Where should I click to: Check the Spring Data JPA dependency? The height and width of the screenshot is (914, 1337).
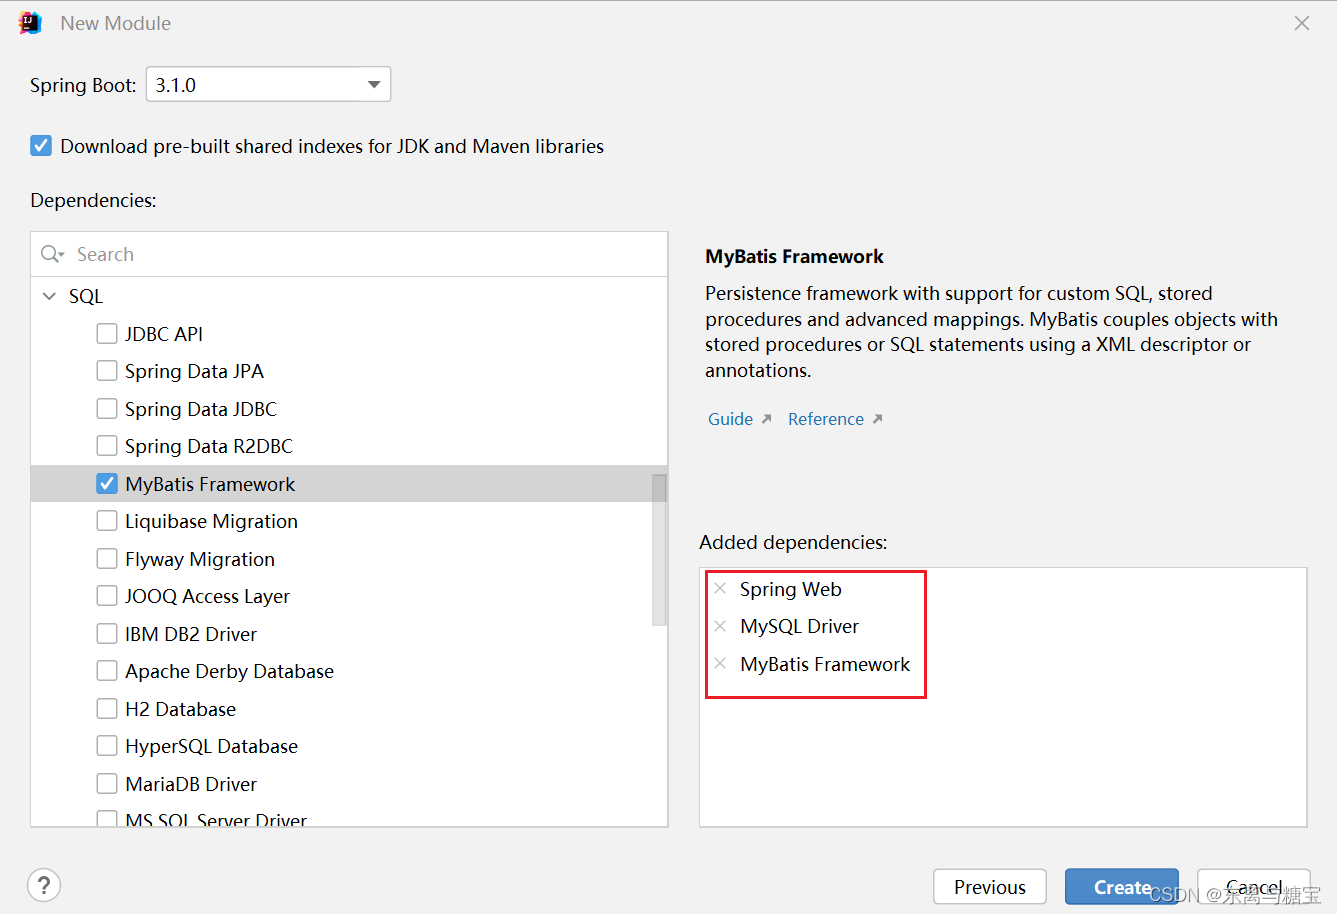pos(107,371)
